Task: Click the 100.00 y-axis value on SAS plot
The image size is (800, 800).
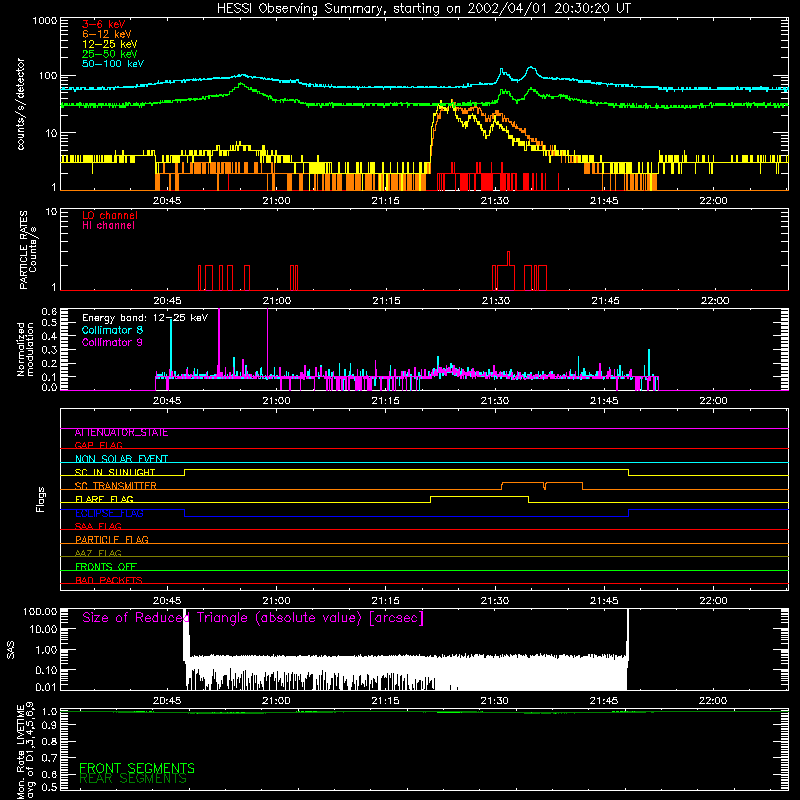Action: point(40,611)
